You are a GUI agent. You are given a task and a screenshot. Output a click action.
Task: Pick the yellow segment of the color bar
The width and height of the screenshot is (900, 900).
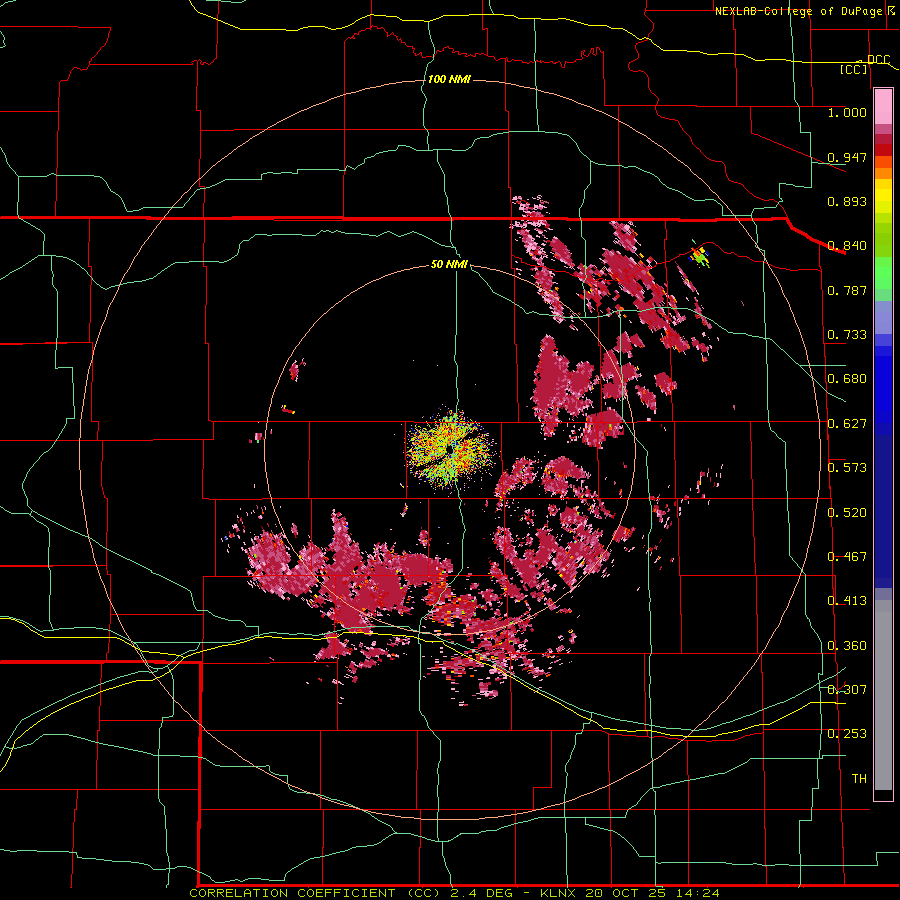click(883, 196)
